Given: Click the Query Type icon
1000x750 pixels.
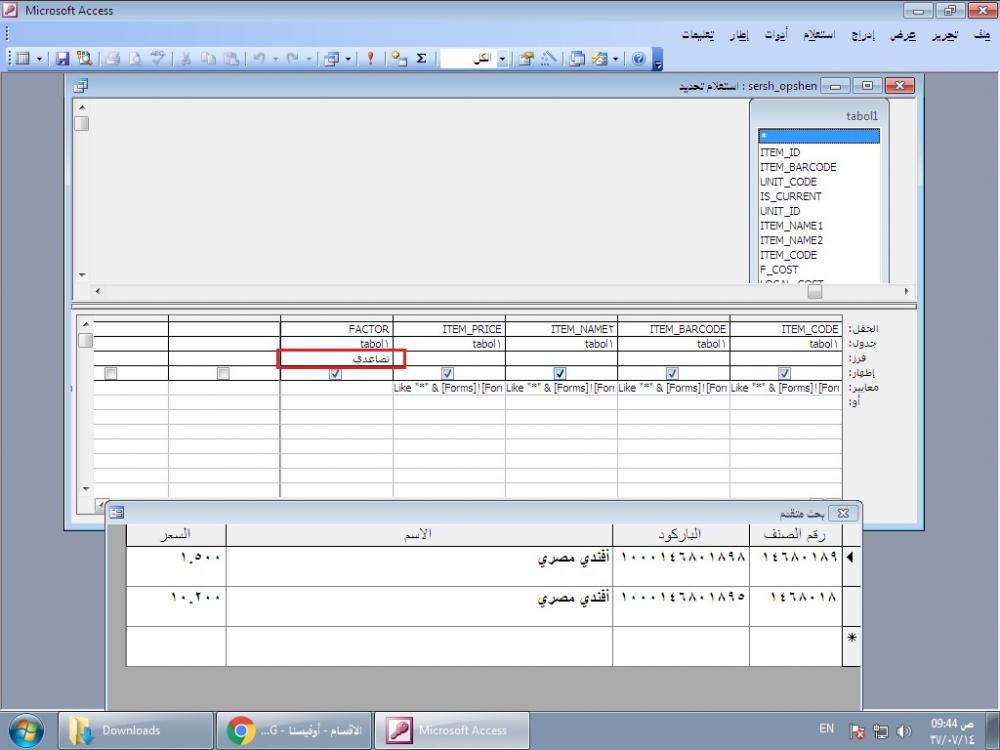Looking at the screenshot, I should tap(332, 59).
